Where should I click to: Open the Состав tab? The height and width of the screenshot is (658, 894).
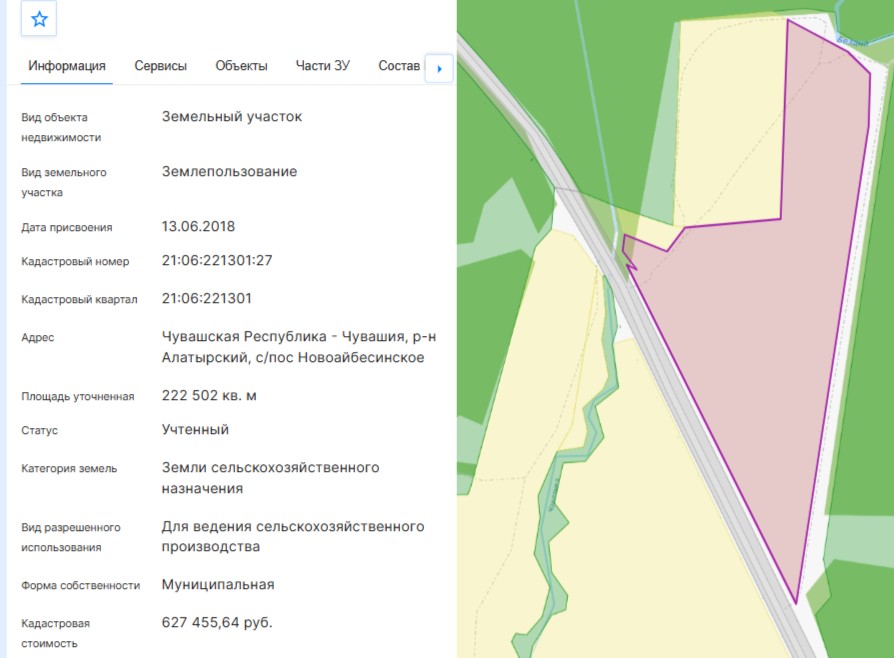click(x=399, y=66)
